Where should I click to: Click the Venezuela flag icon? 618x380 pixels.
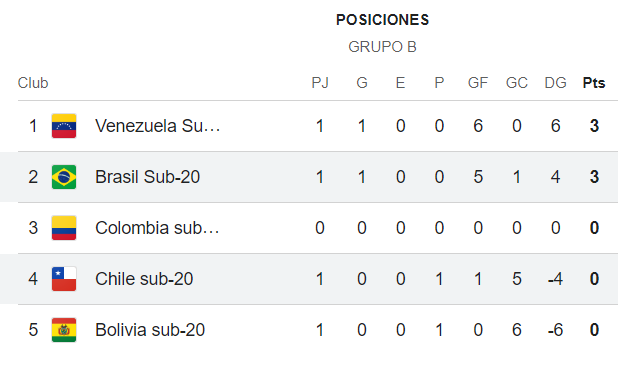64,126
